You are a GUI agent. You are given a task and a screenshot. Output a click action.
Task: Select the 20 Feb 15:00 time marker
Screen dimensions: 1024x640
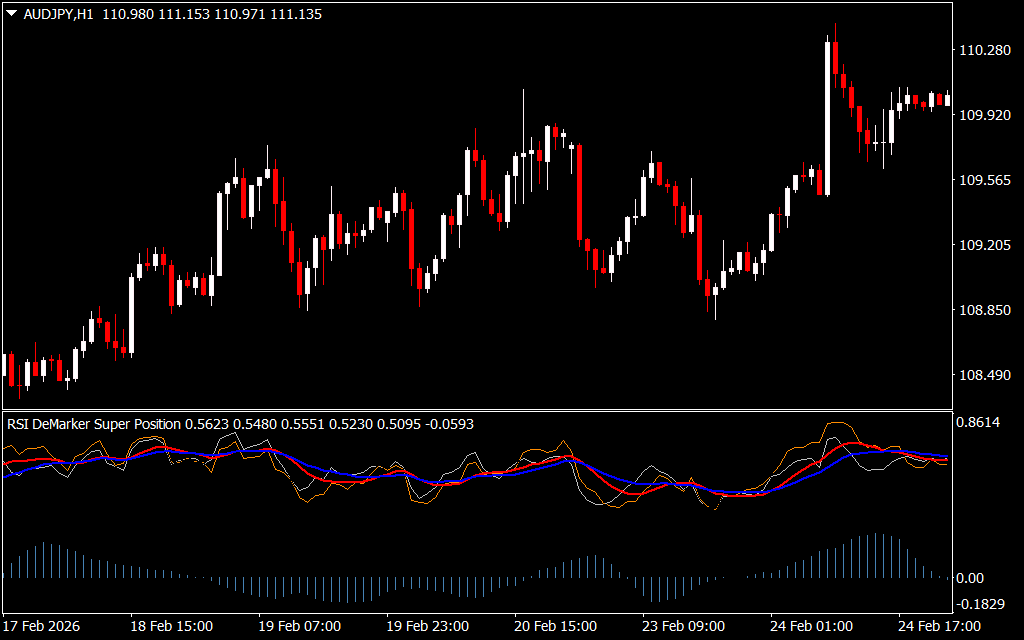click(556, 626)
